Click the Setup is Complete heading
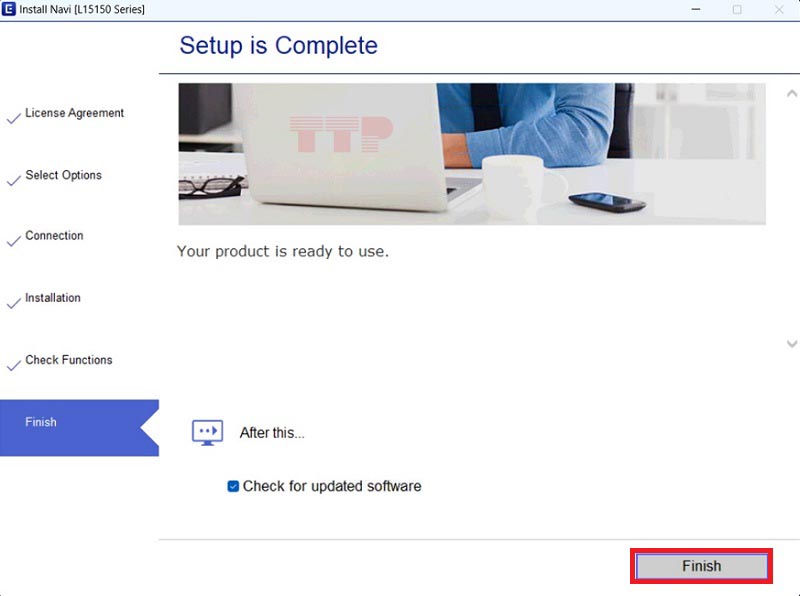 (x=278, y=46)
